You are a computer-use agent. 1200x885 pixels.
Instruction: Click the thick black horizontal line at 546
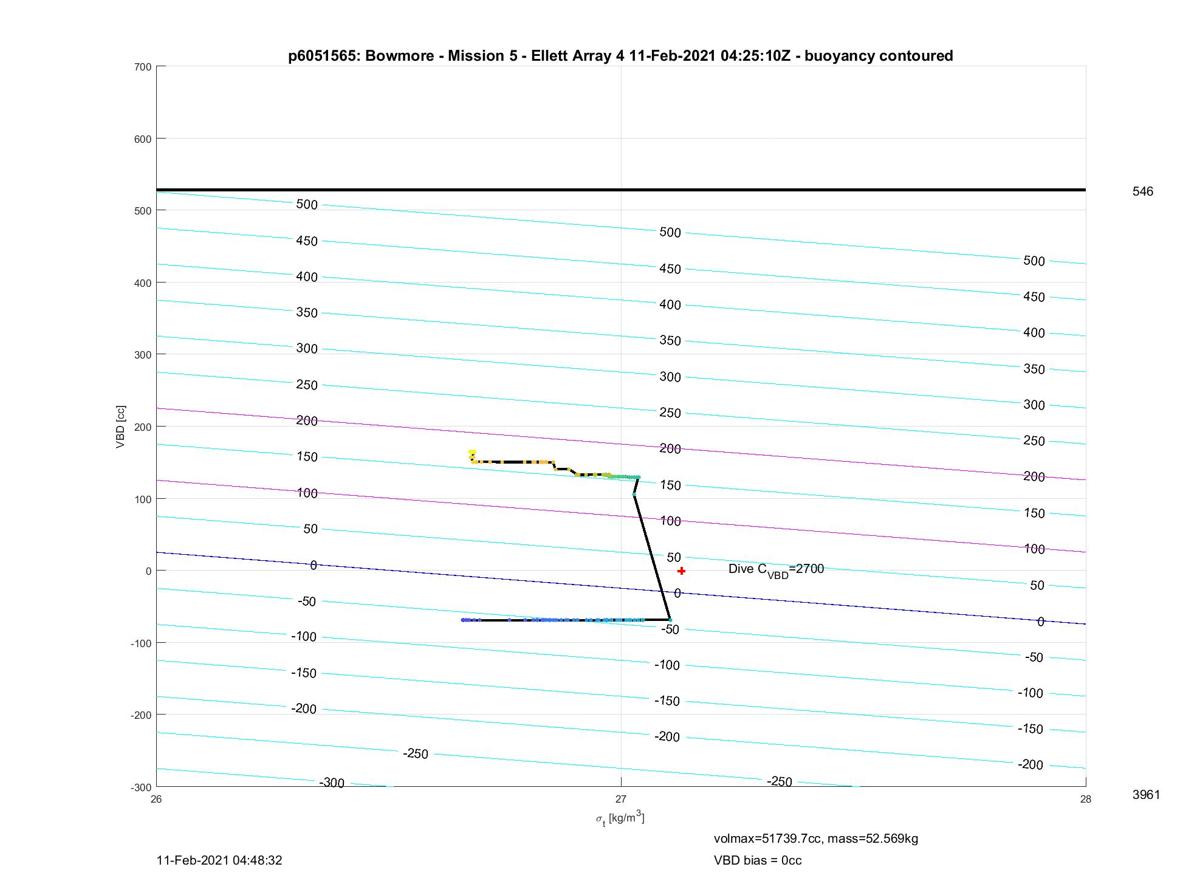(x=621, y=189)
